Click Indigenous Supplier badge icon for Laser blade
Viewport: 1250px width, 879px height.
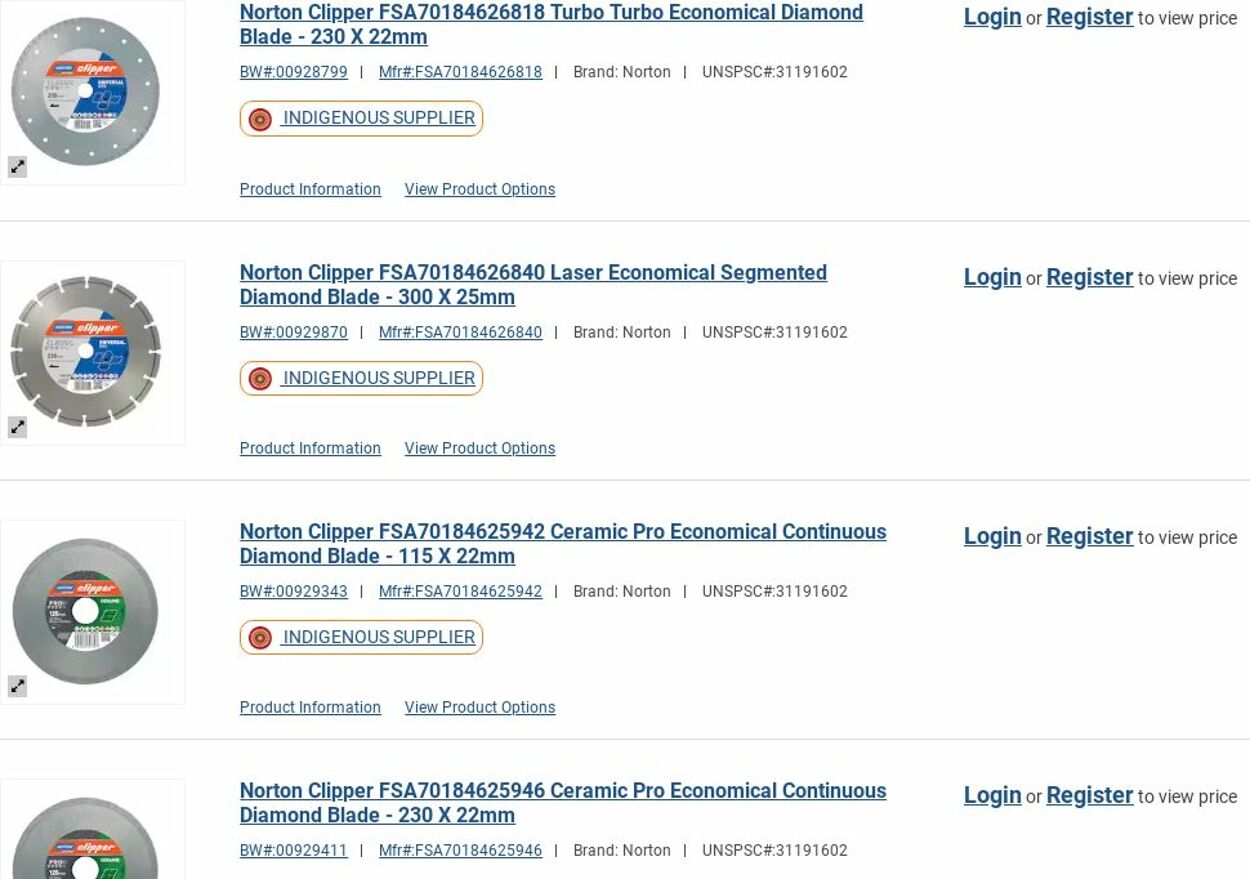click(260, 379)
